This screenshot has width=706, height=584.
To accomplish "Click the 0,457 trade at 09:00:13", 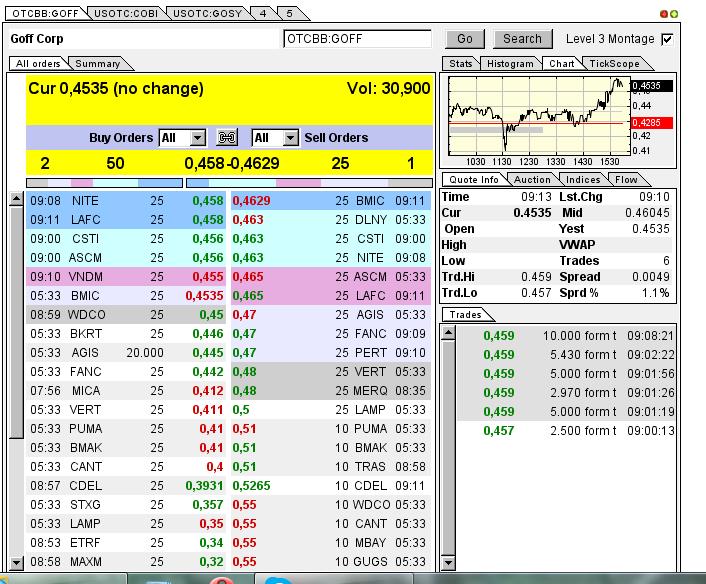I will click(x=566, y=430).
